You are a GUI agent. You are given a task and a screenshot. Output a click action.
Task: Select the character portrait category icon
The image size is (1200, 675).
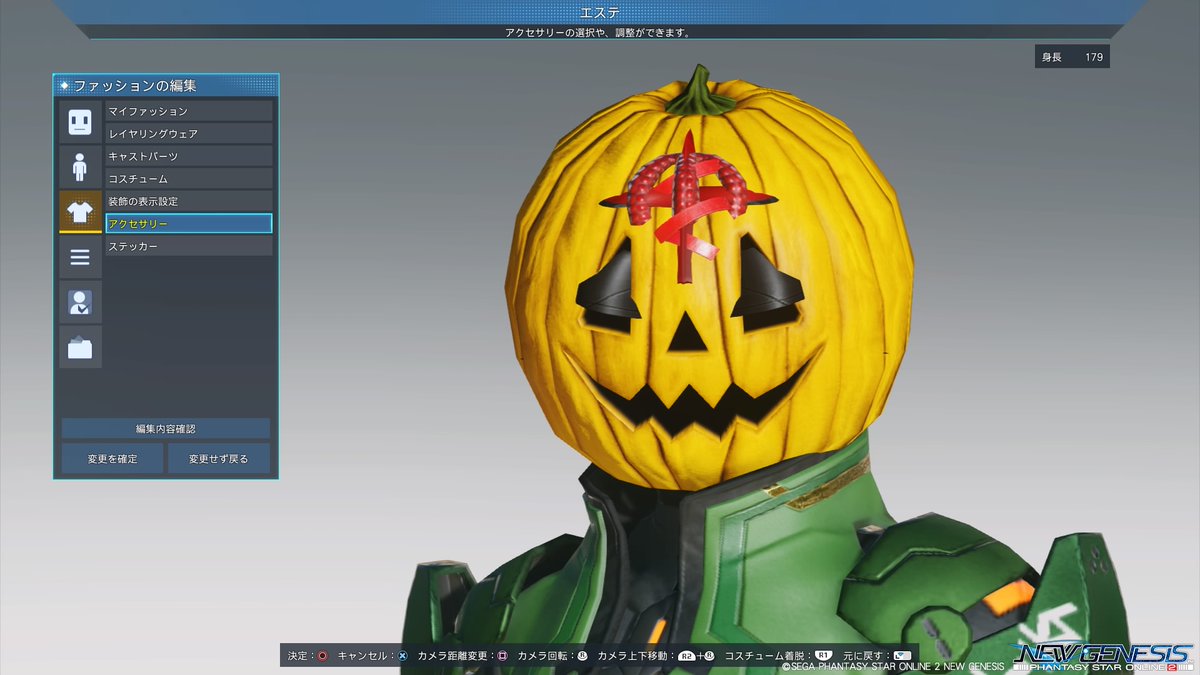pyautogui.click(x=80, y=302)
